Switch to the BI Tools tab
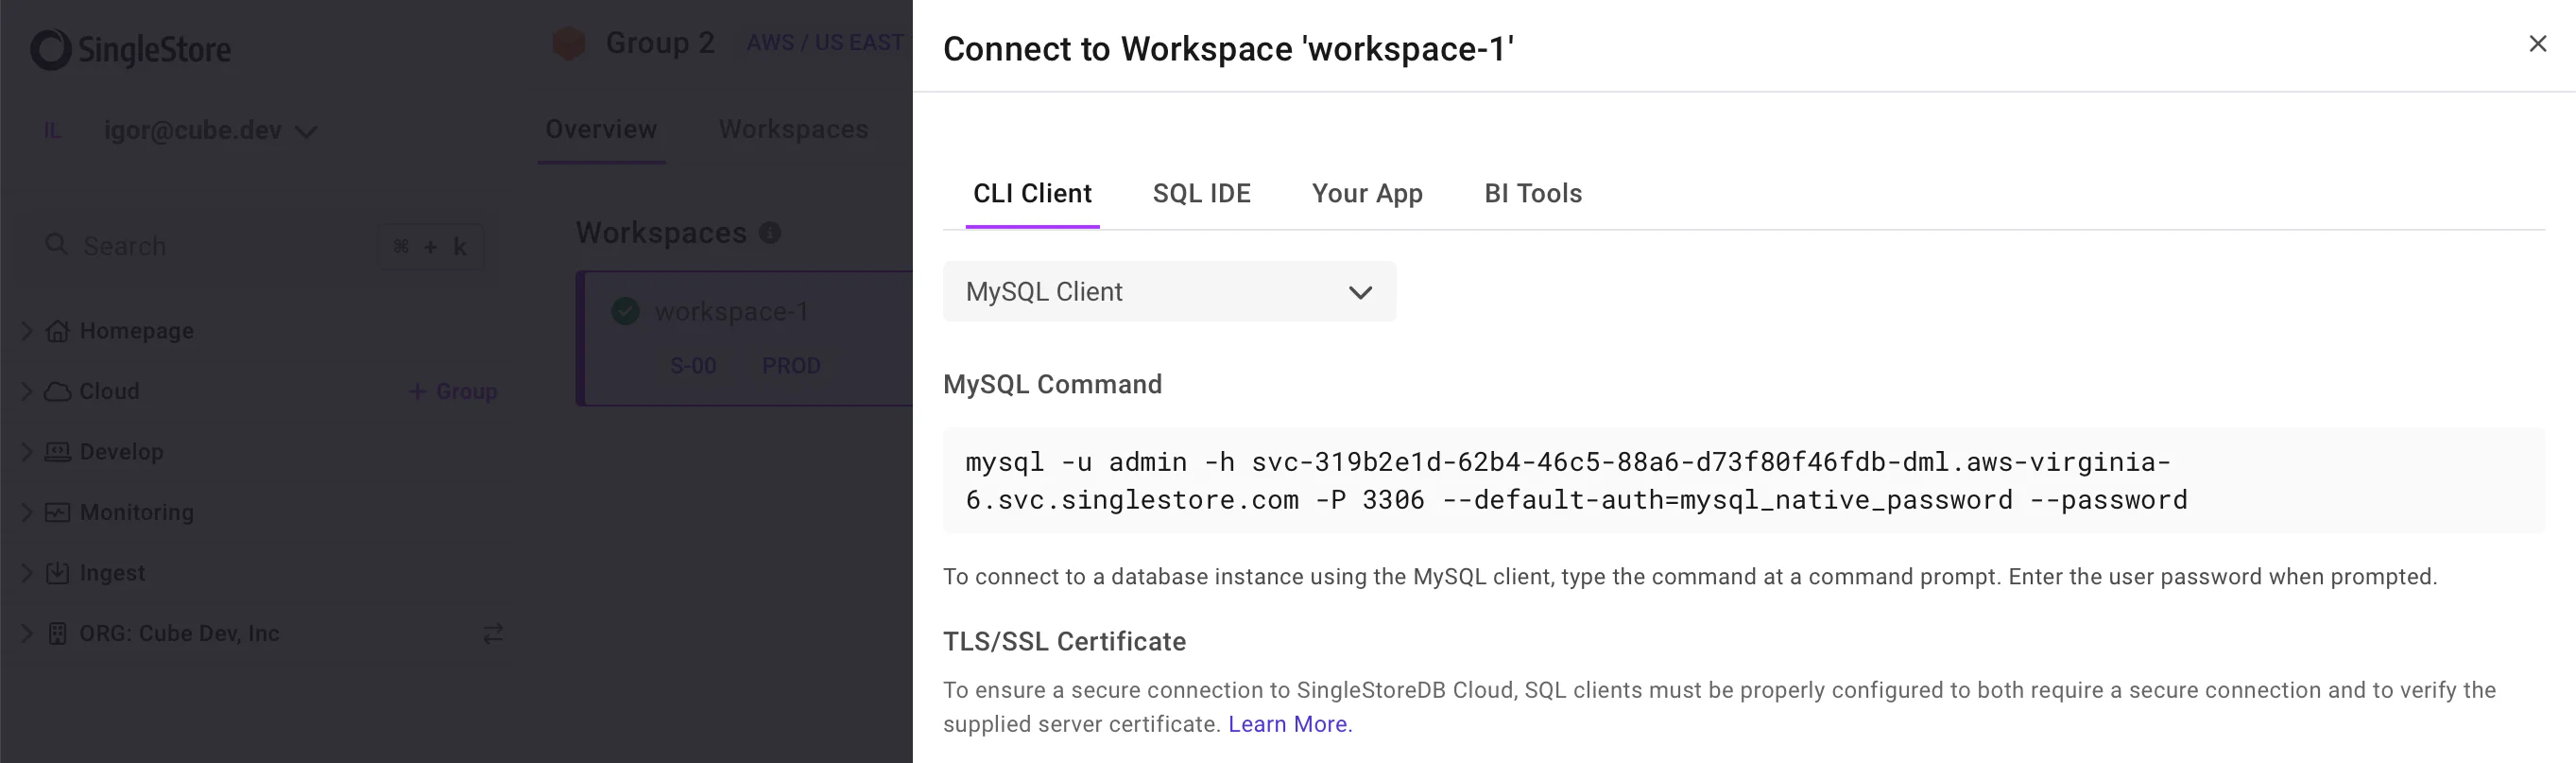Screen dimensions: 2576x763 pyautogui.click(x=1532, y=193)
